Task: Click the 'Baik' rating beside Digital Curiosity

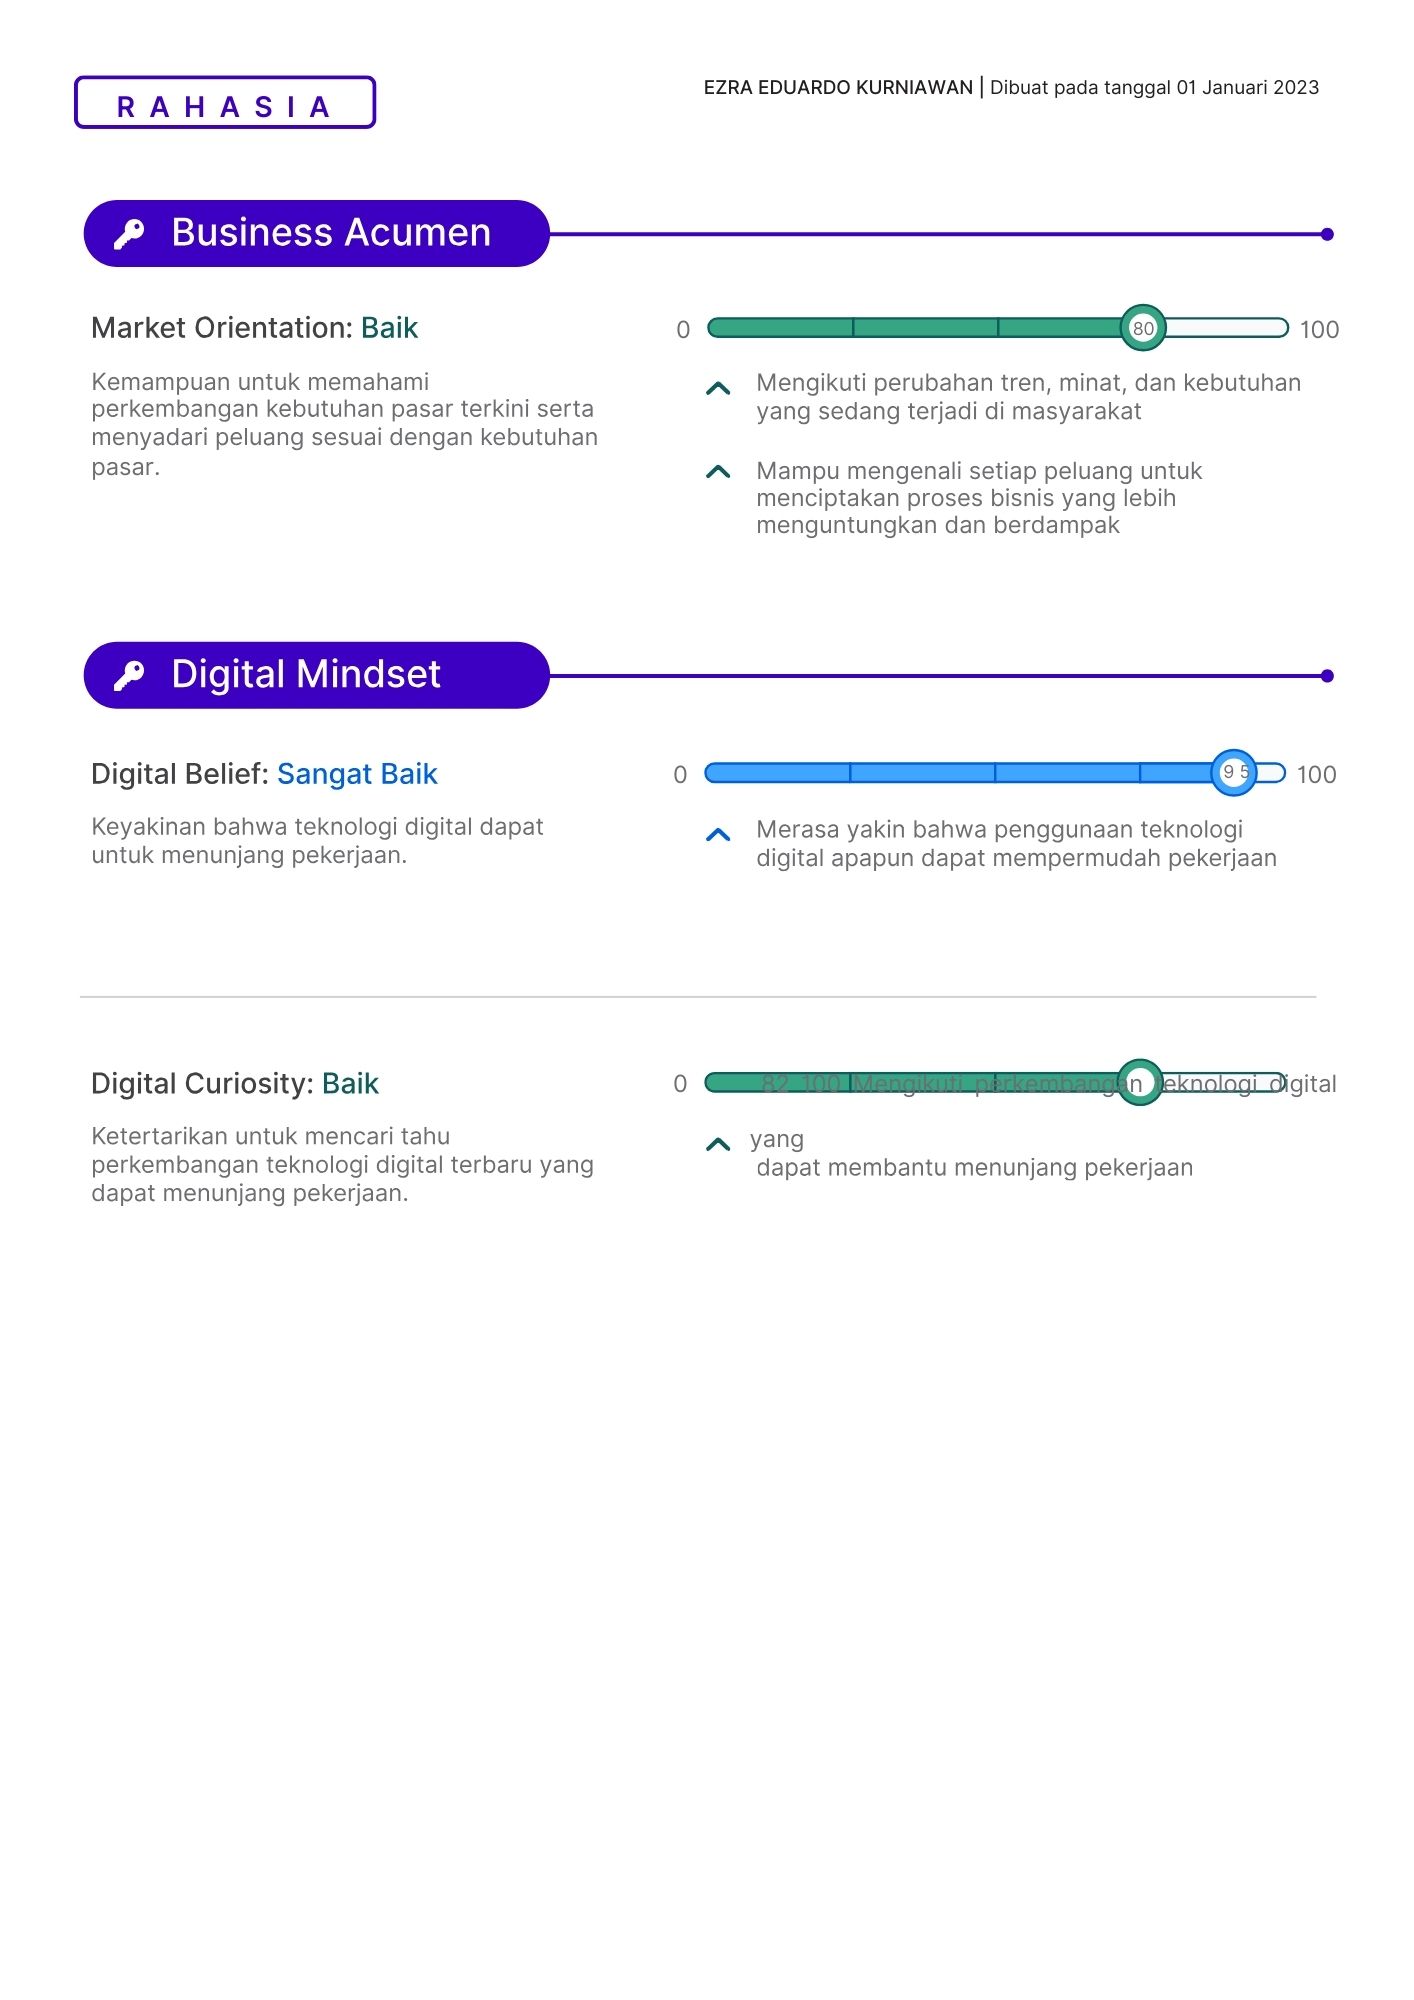Action: point(350,1084)
